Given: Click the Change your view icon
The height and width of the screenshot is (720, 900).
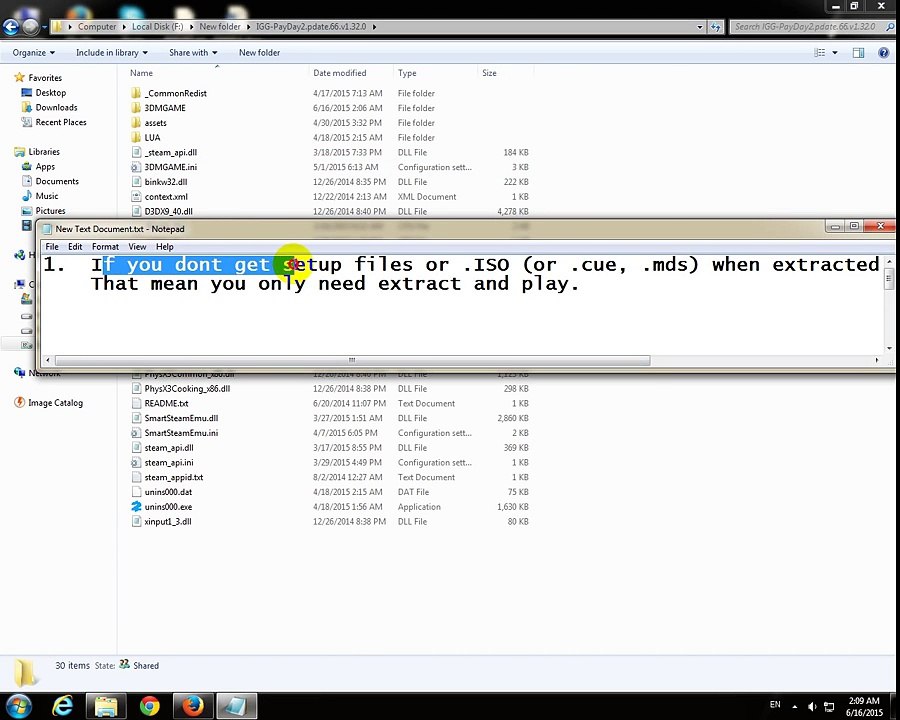Looking at the screenshot, I should [820, 53].
